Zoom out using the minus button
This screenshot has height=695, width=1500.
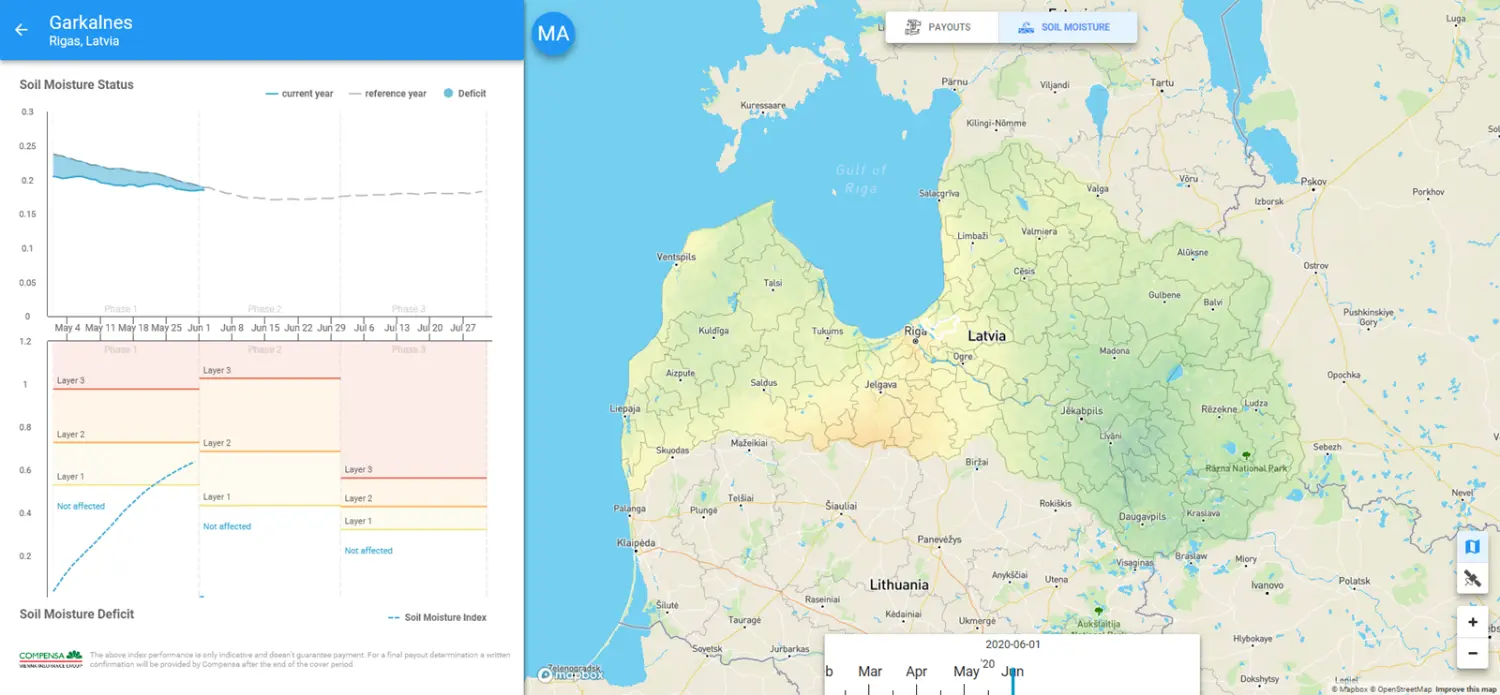point(1472,653)
